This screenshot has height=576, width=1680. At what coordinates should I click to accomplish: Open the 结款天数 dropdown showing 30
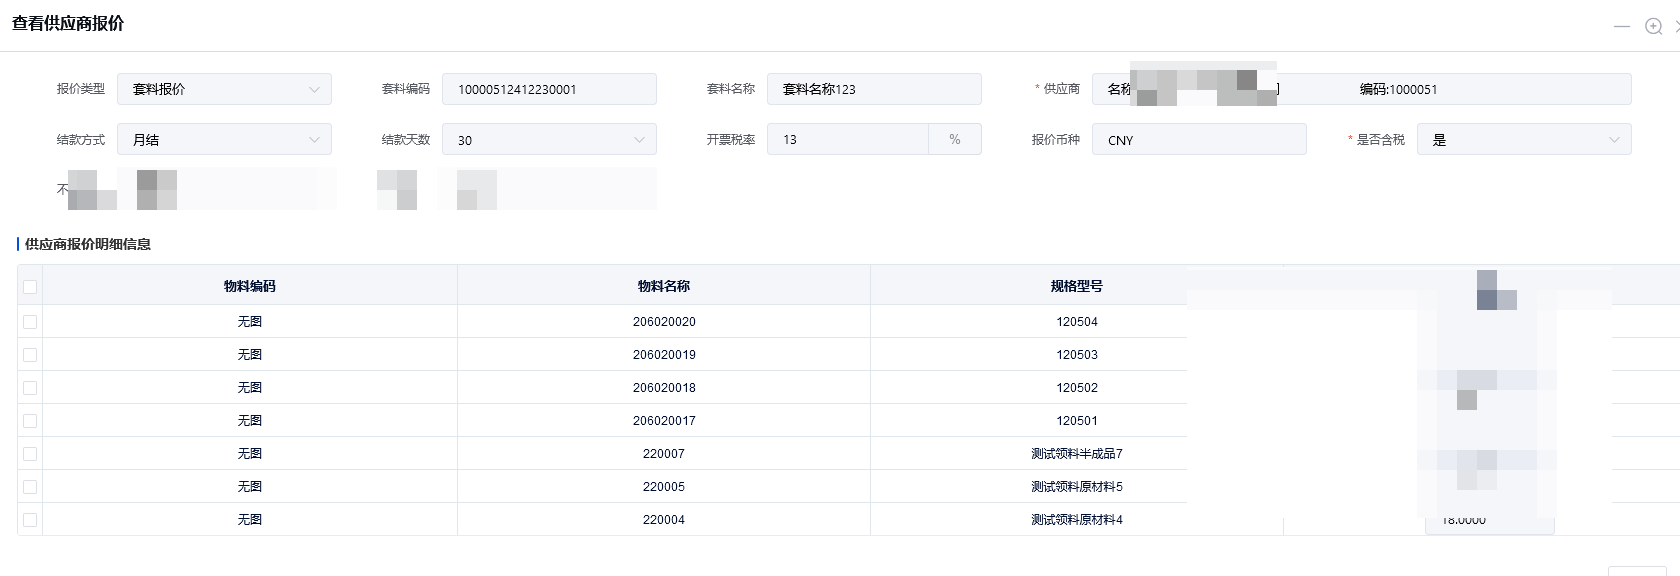[x=549, y=140]
